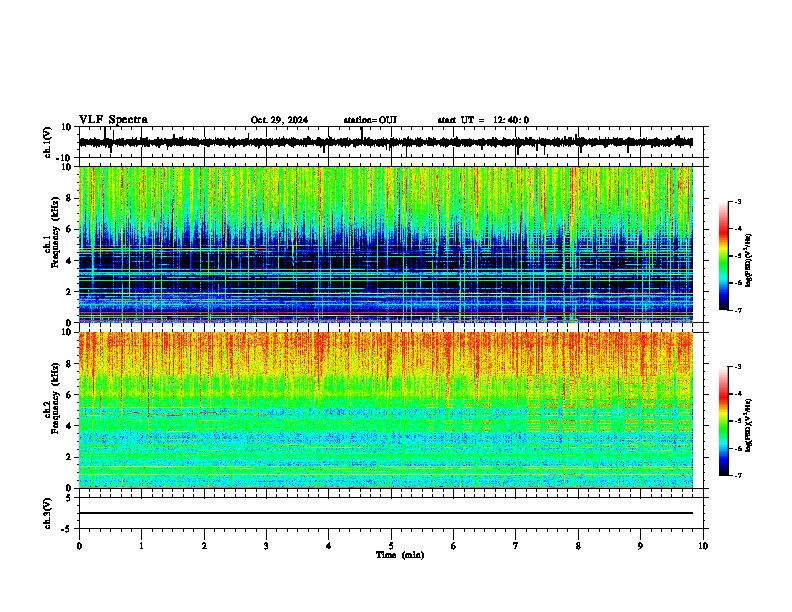Click the "4" tick on the time axis
This screenshot has width=792, height=612.
pyautogui.click(x=329, y=546)
